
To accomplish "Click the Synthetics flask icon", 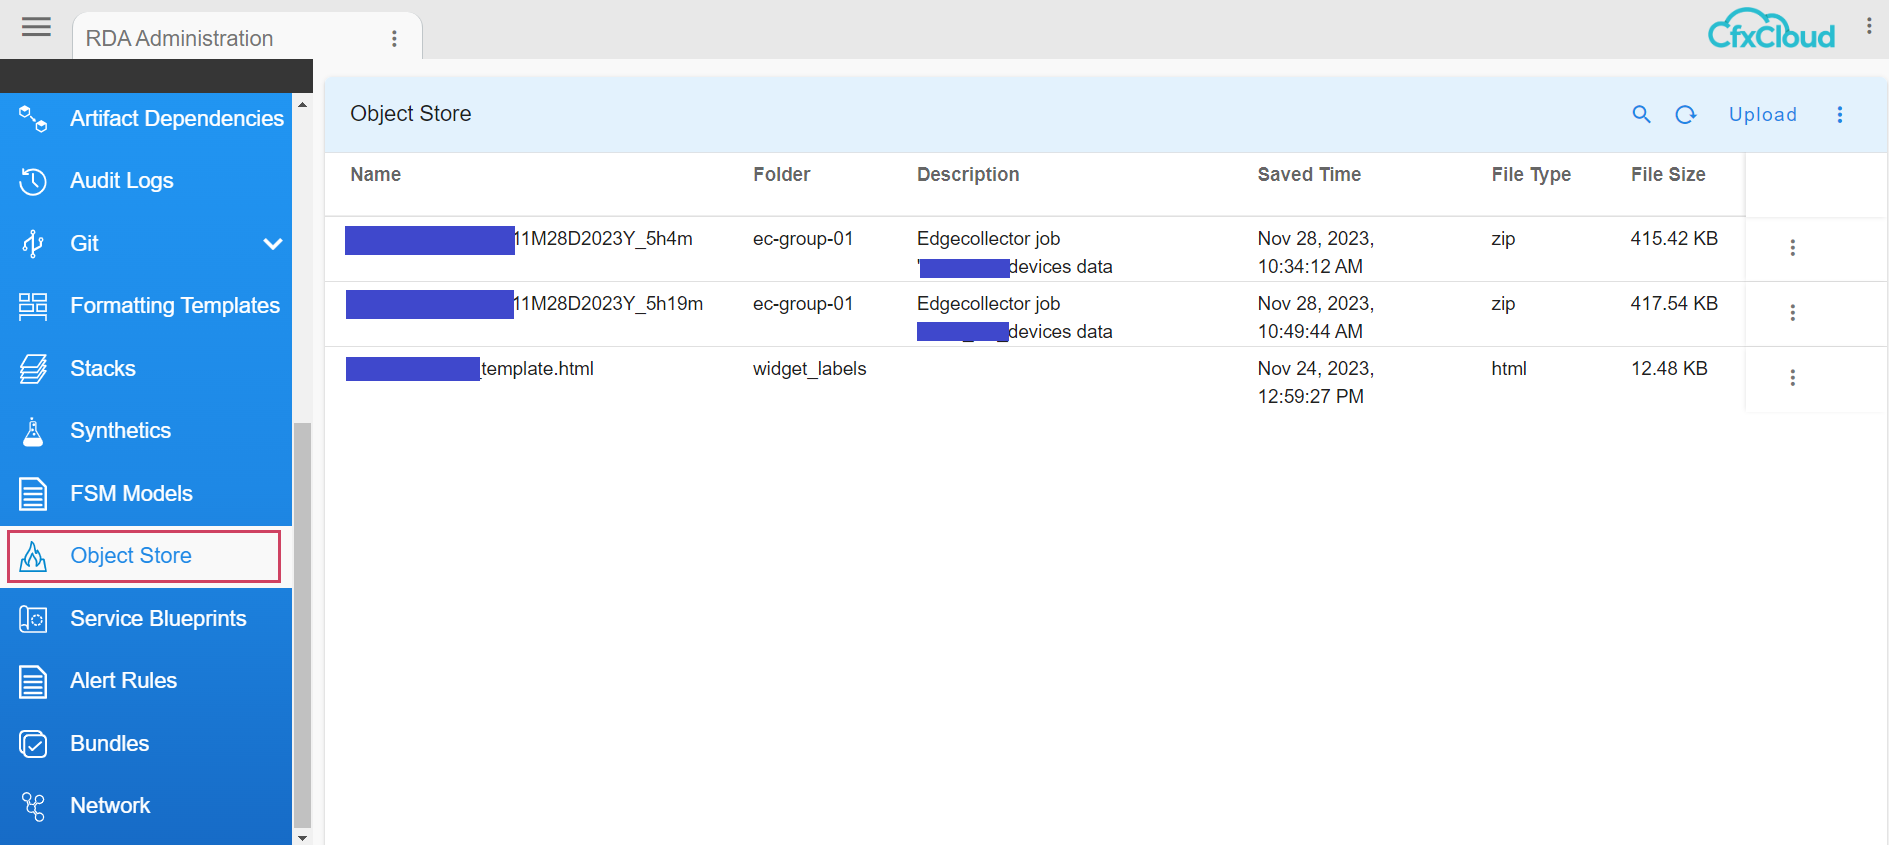I will pyautogui.click(x=33, y=431).
